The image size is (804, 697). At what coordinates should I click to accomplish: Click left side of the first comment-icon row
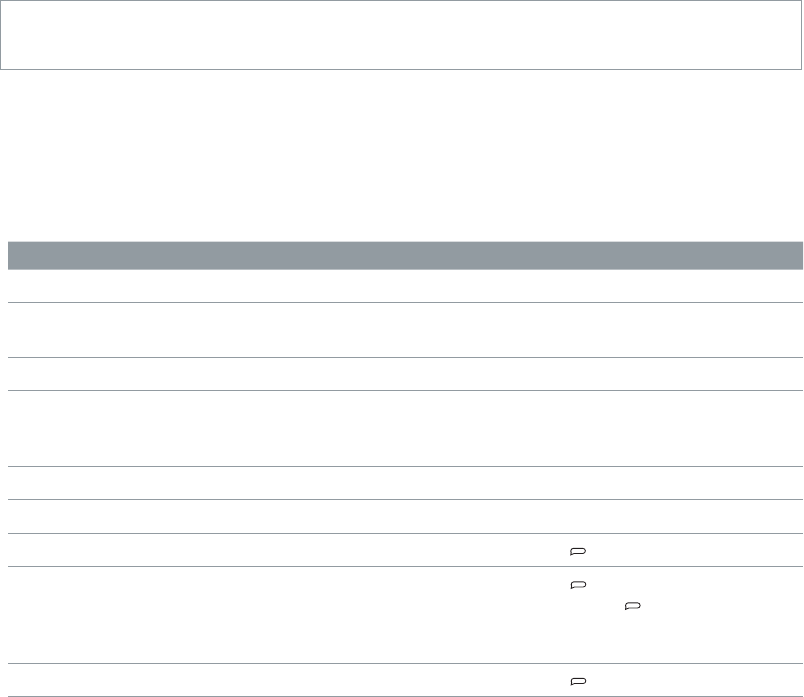(x=154, y=550)
